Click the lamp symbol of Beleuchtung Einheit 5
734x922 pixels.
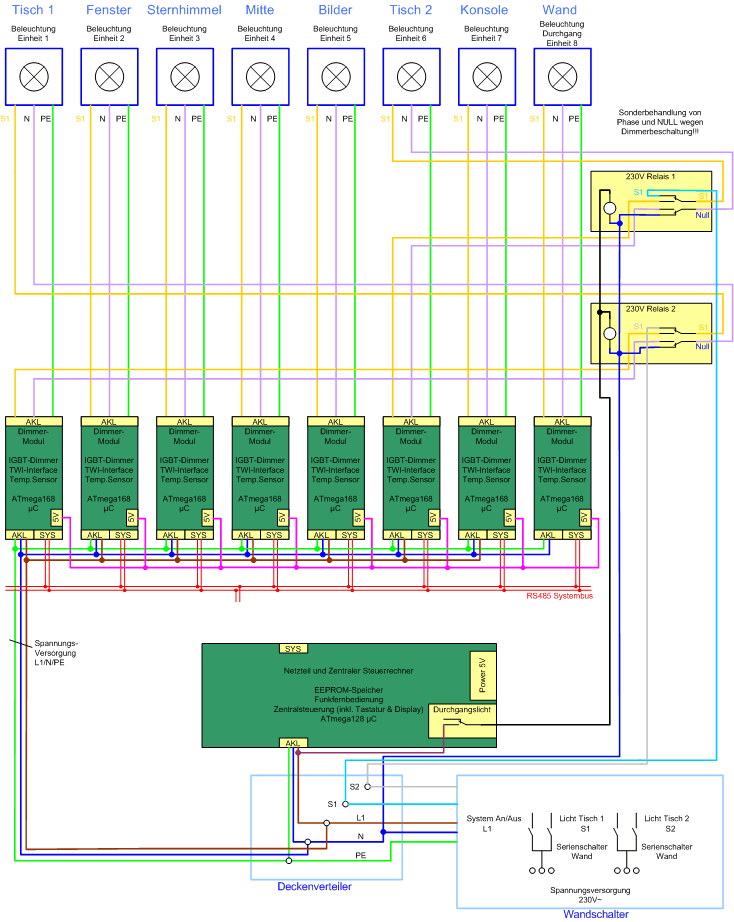click(336, 76)
